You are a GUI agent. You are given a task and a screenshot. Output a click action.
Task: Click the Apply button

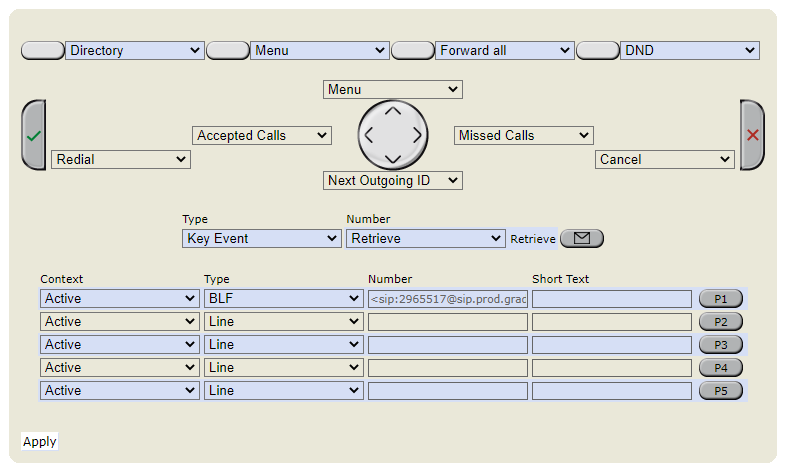pos(40,441)
